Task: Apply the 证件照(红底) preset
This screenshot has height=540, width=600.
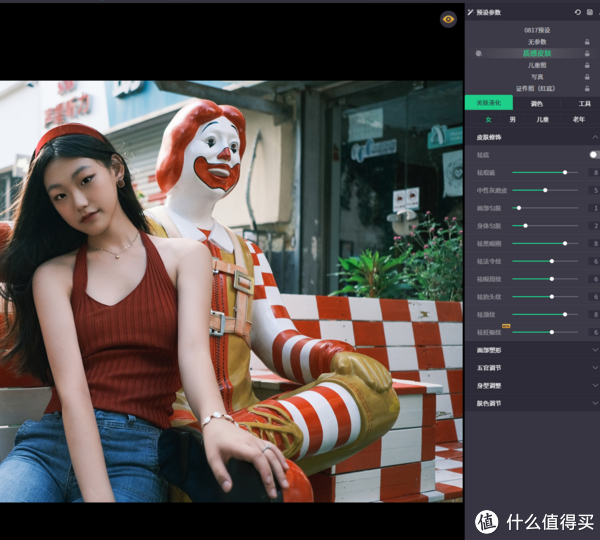Action: pyautogui.click(x=535, y=88)
